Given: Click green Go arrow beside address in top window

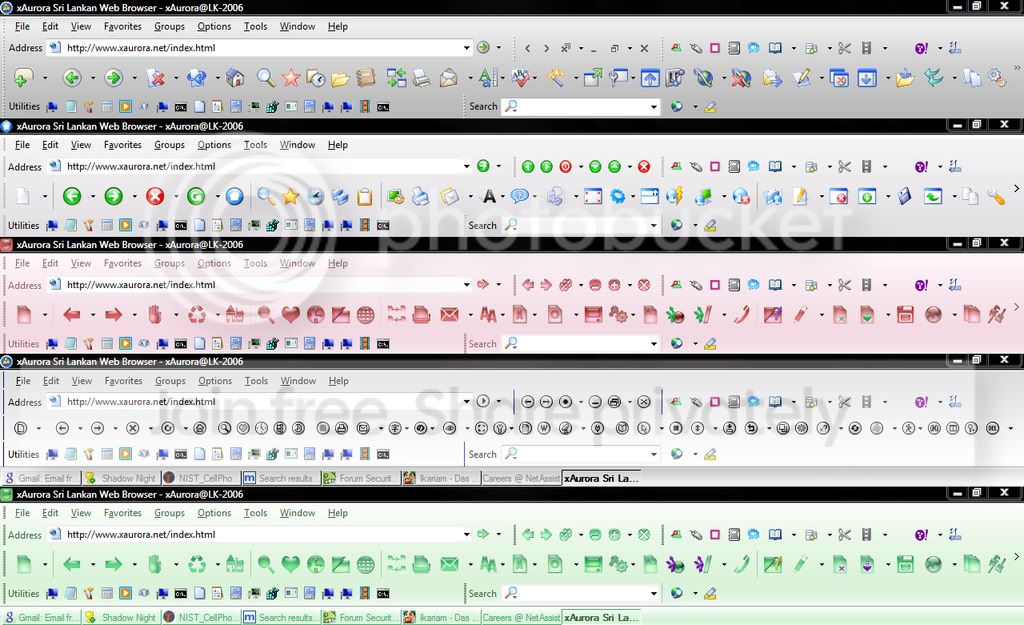Looking at the screenshot, I should click(x=483, y=48).
